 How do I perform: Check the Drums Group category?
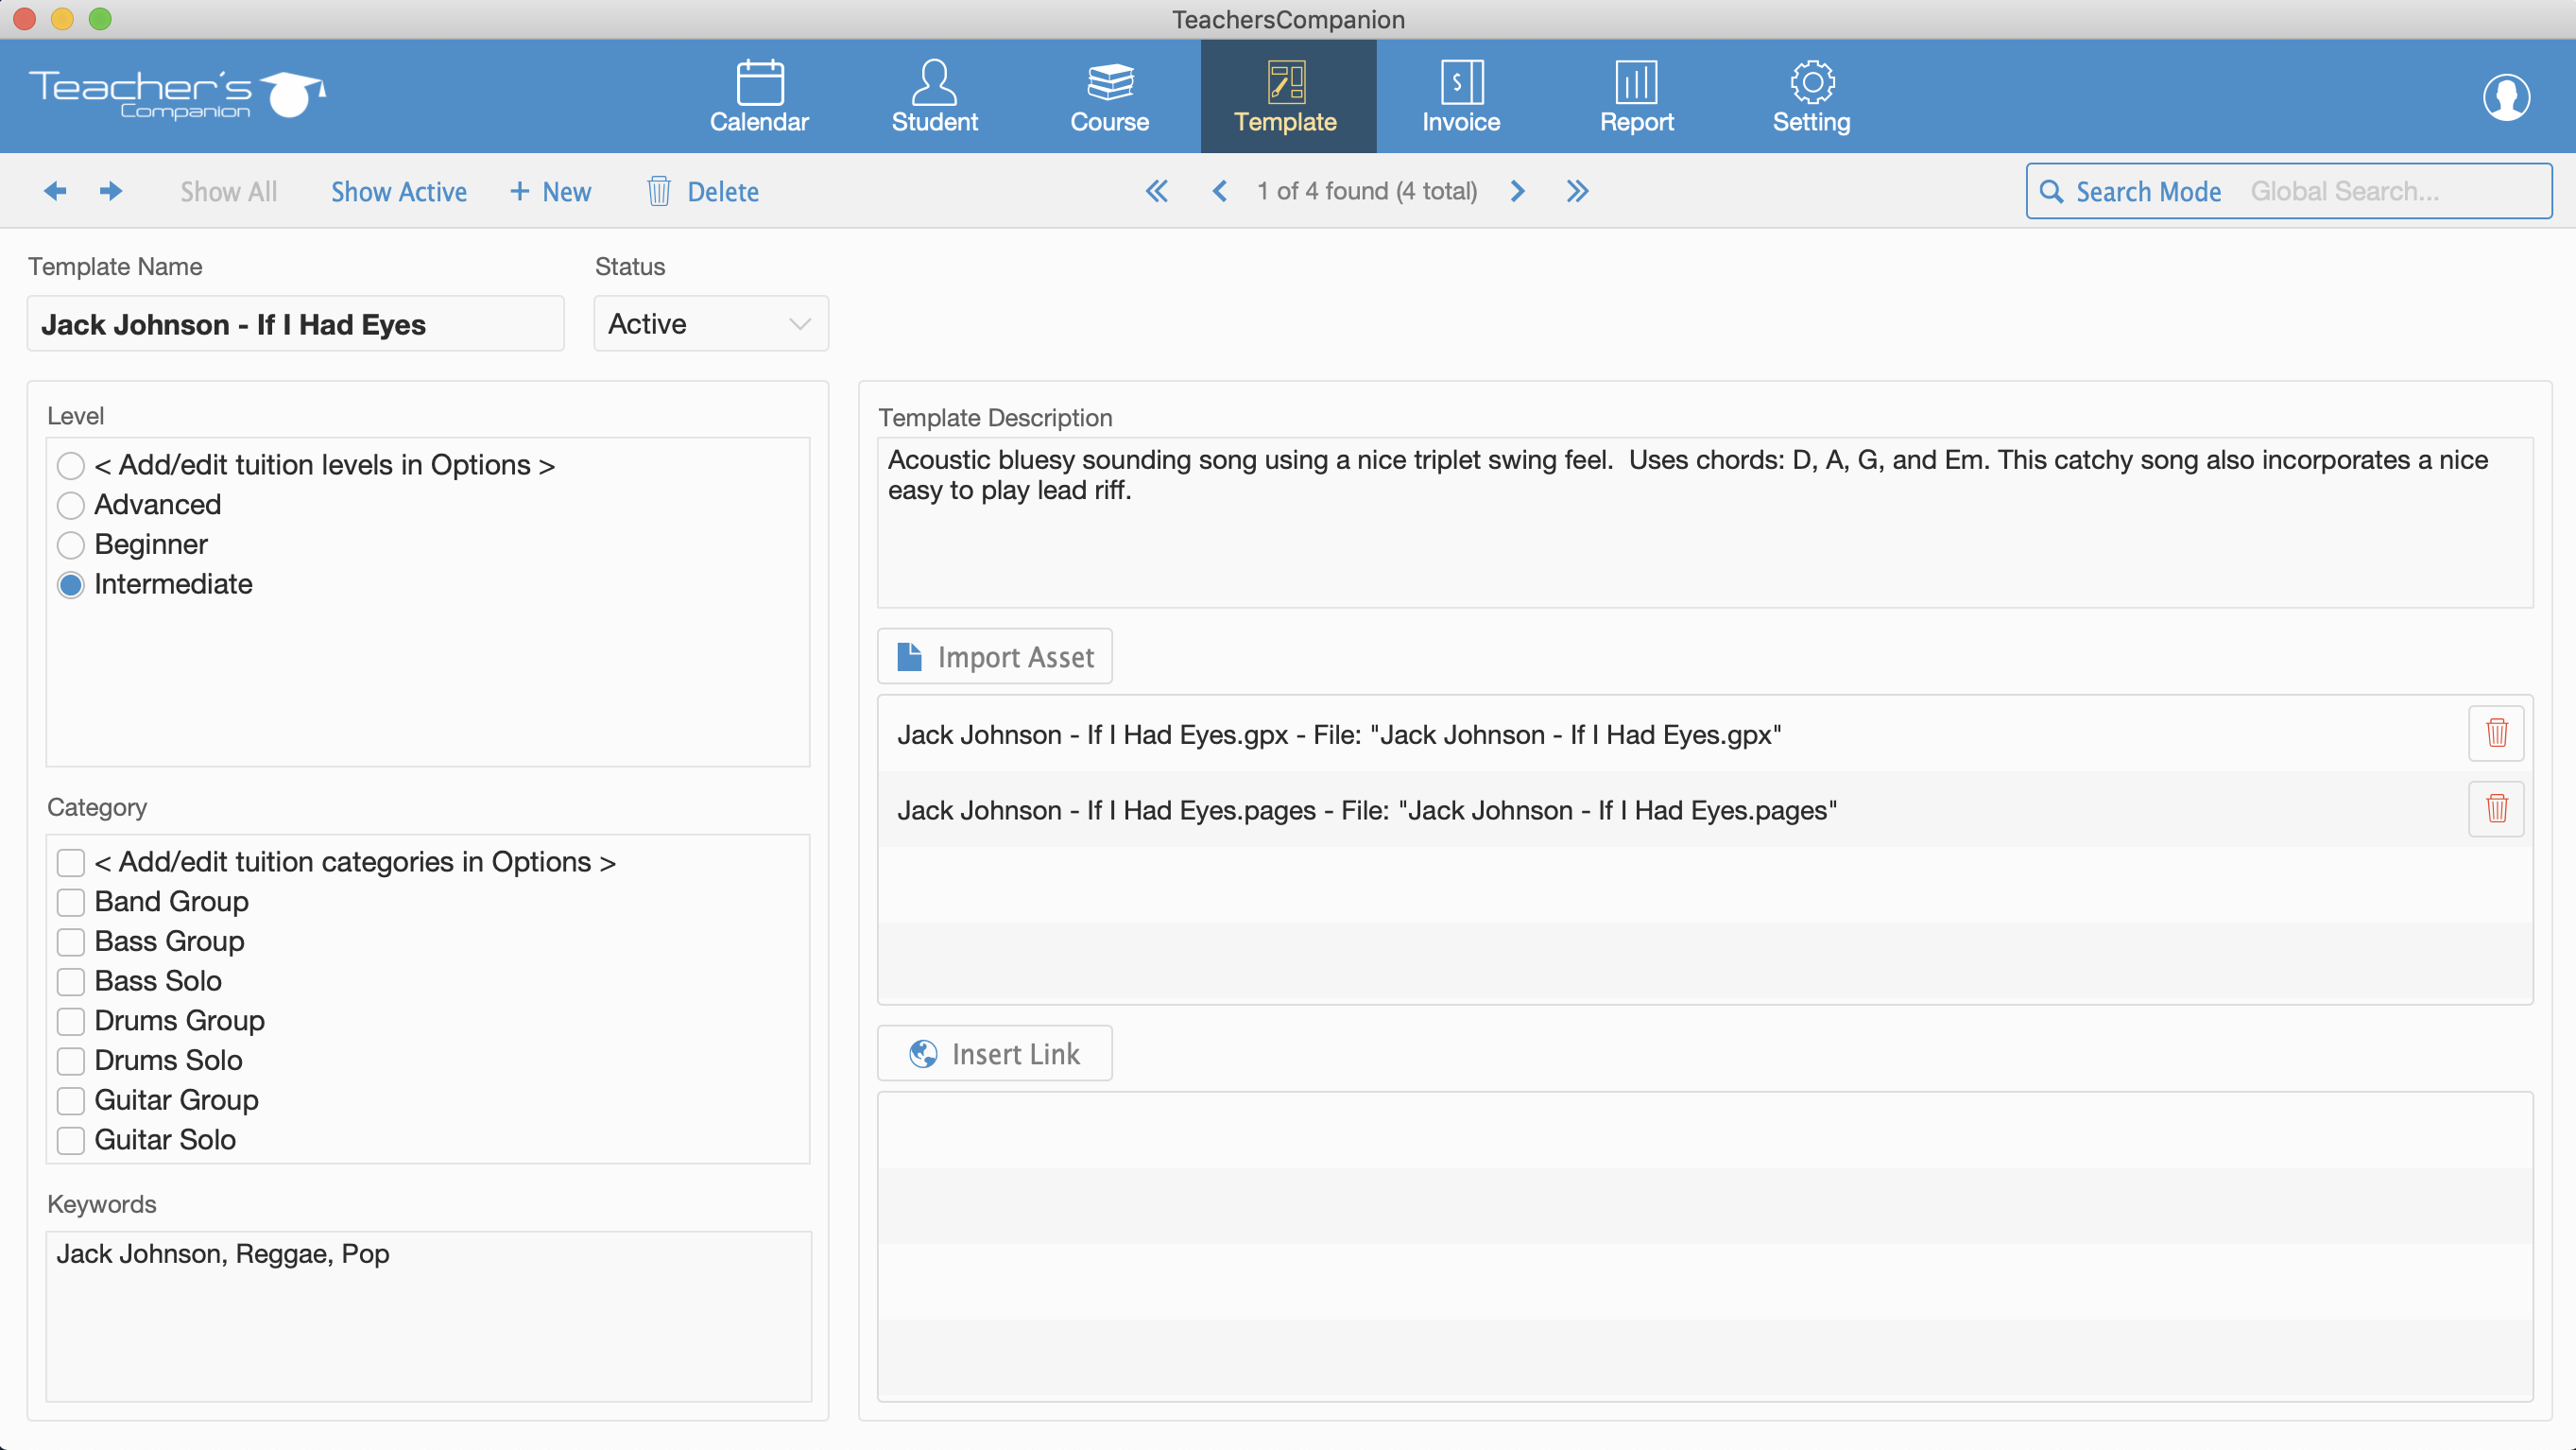point(71,1021)
